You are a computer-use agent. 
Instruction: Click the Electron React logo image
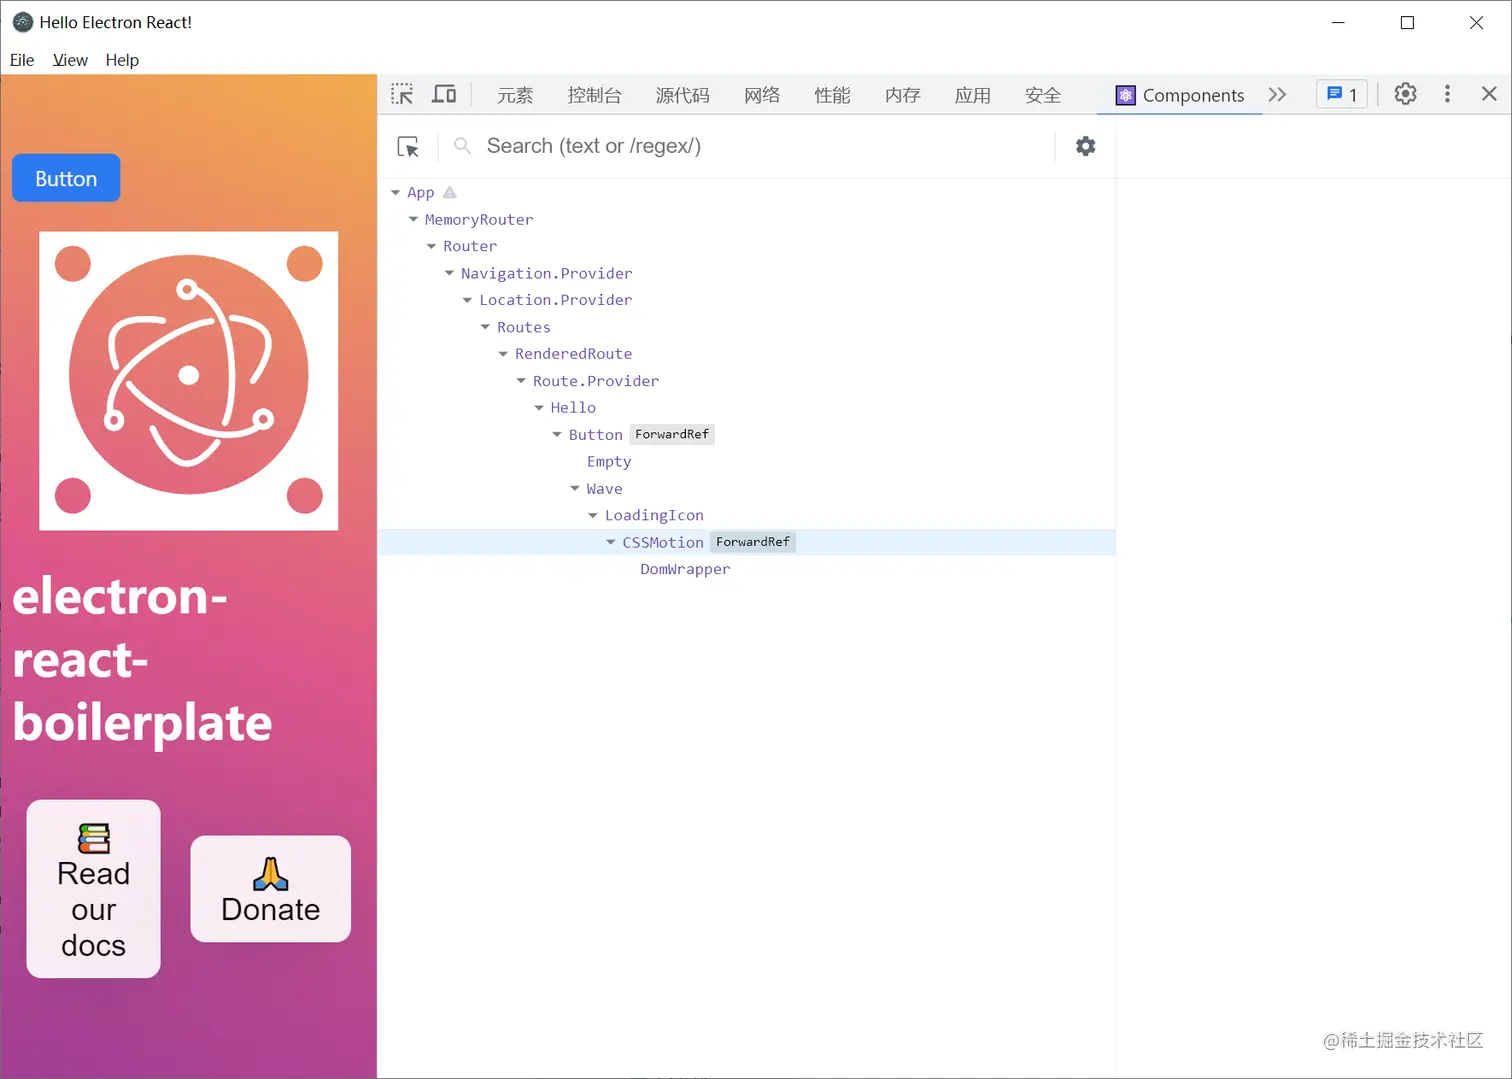pos(189,381)
